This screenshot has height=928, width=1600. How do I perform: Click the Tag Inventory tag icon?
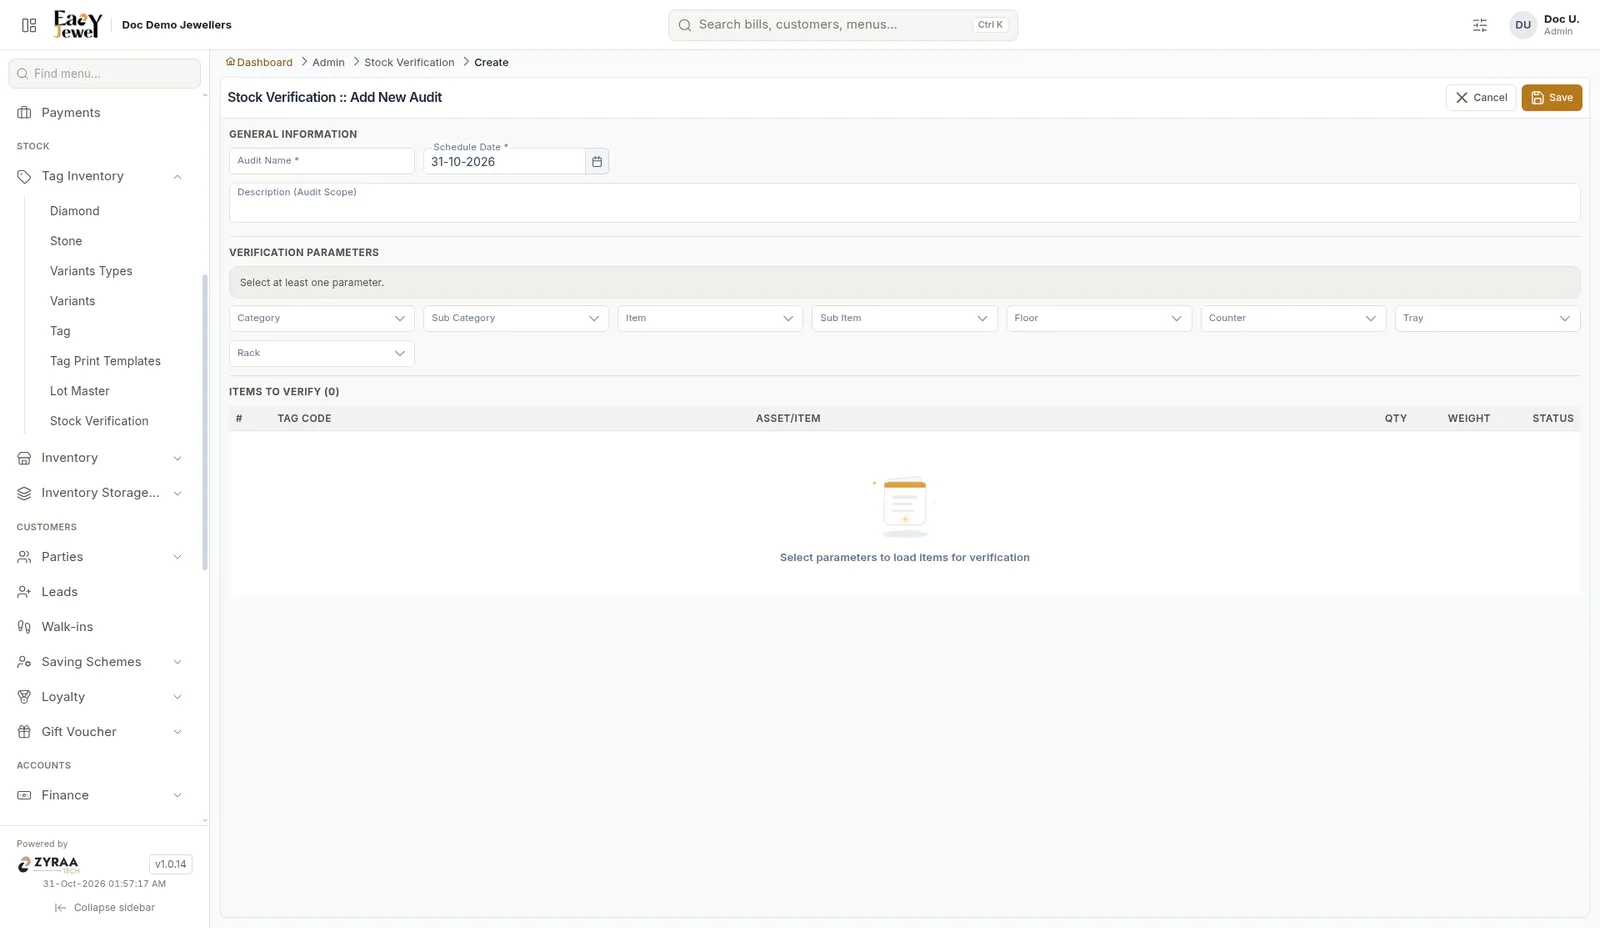(24, 176)
